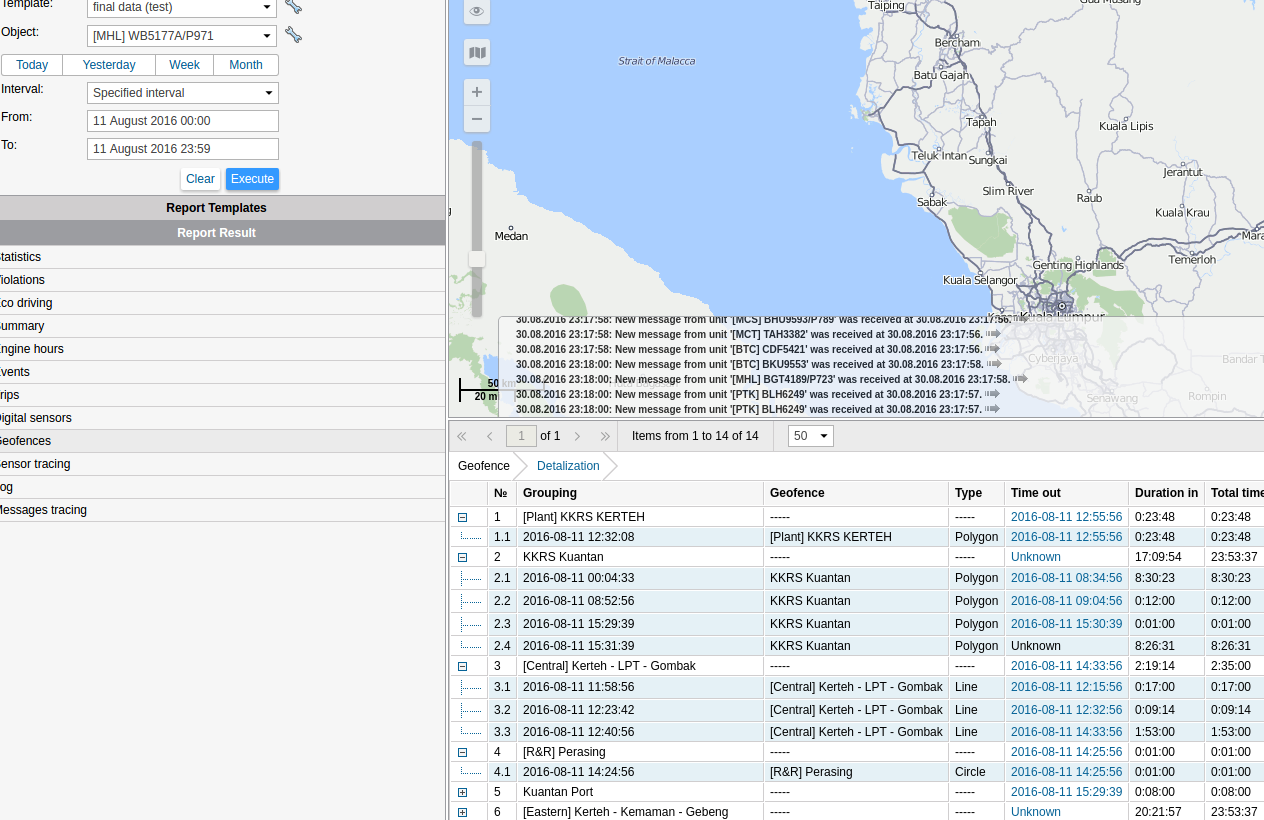Click the From date input field
1264x820 pixels.
(x=182, y=121)
